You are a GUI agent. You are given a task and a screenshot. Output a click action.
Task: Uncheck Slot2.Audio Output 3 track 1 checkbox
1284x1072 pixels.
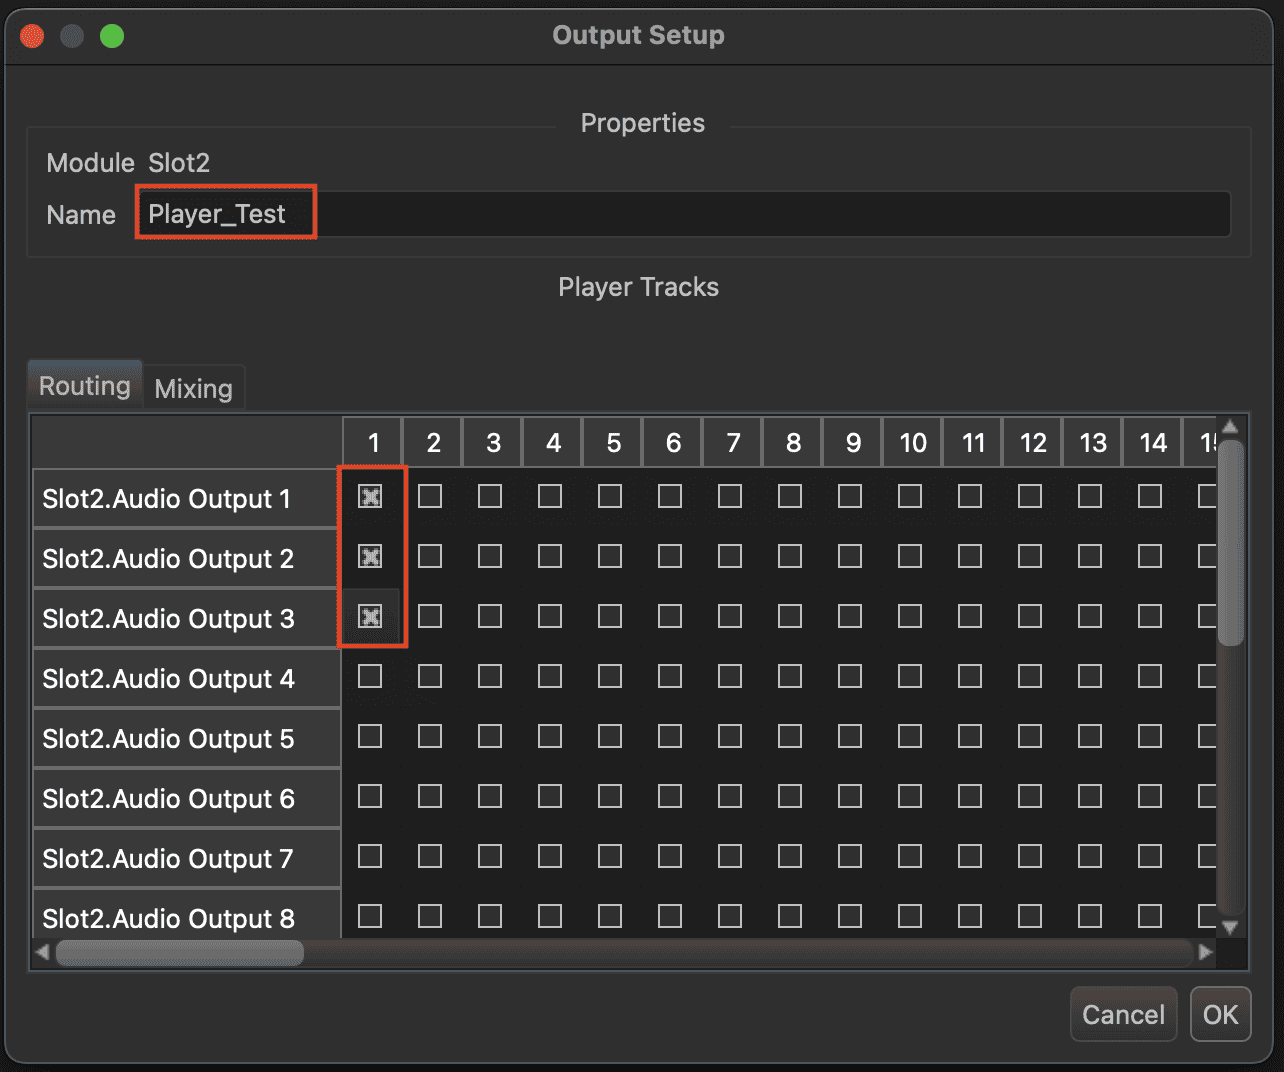(x=370, y=616)
